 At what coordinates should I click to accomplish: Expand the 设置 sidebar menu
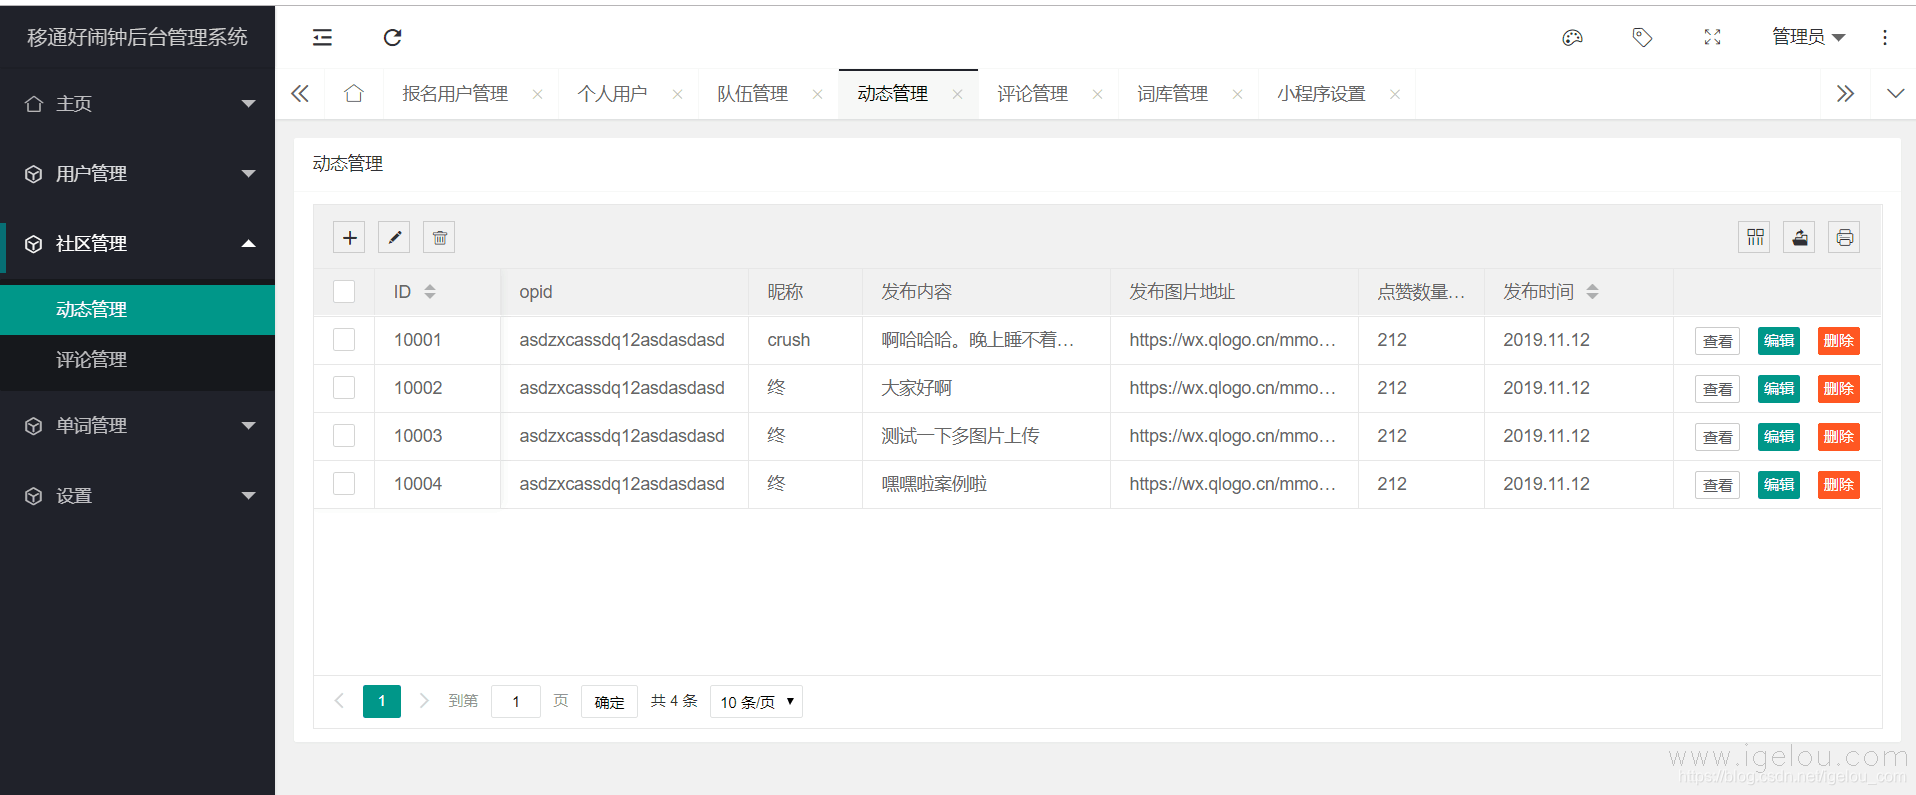coord(138,495)
